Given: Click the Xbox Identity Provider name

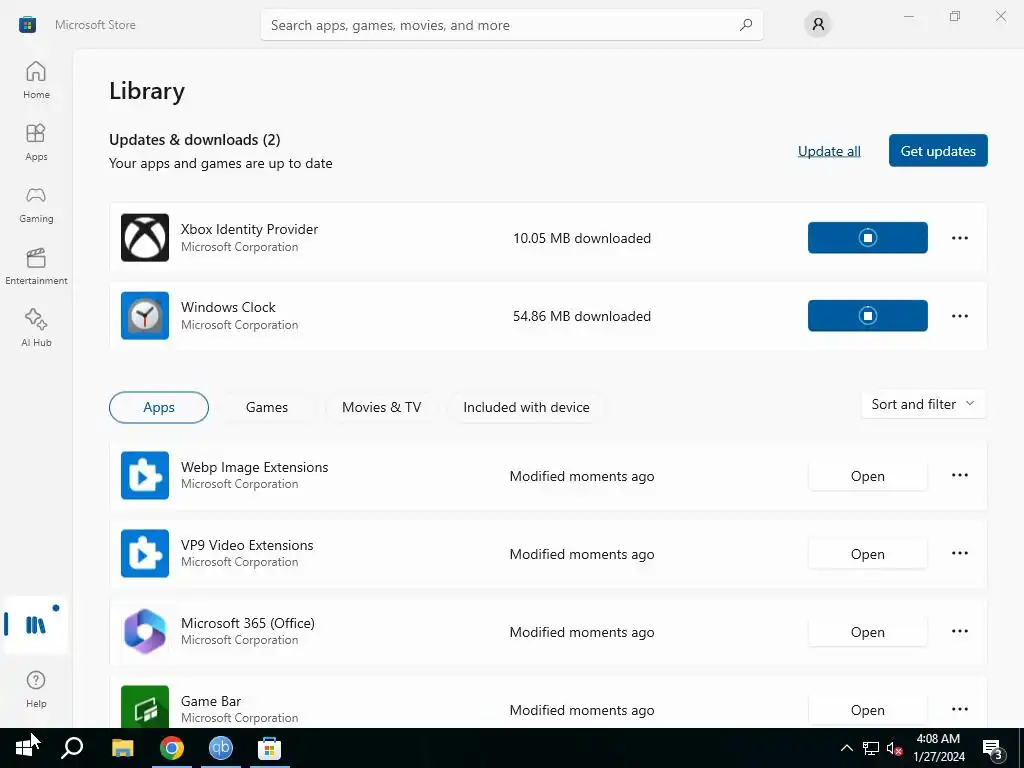Looking at the screenshot, I should point(249,229).
